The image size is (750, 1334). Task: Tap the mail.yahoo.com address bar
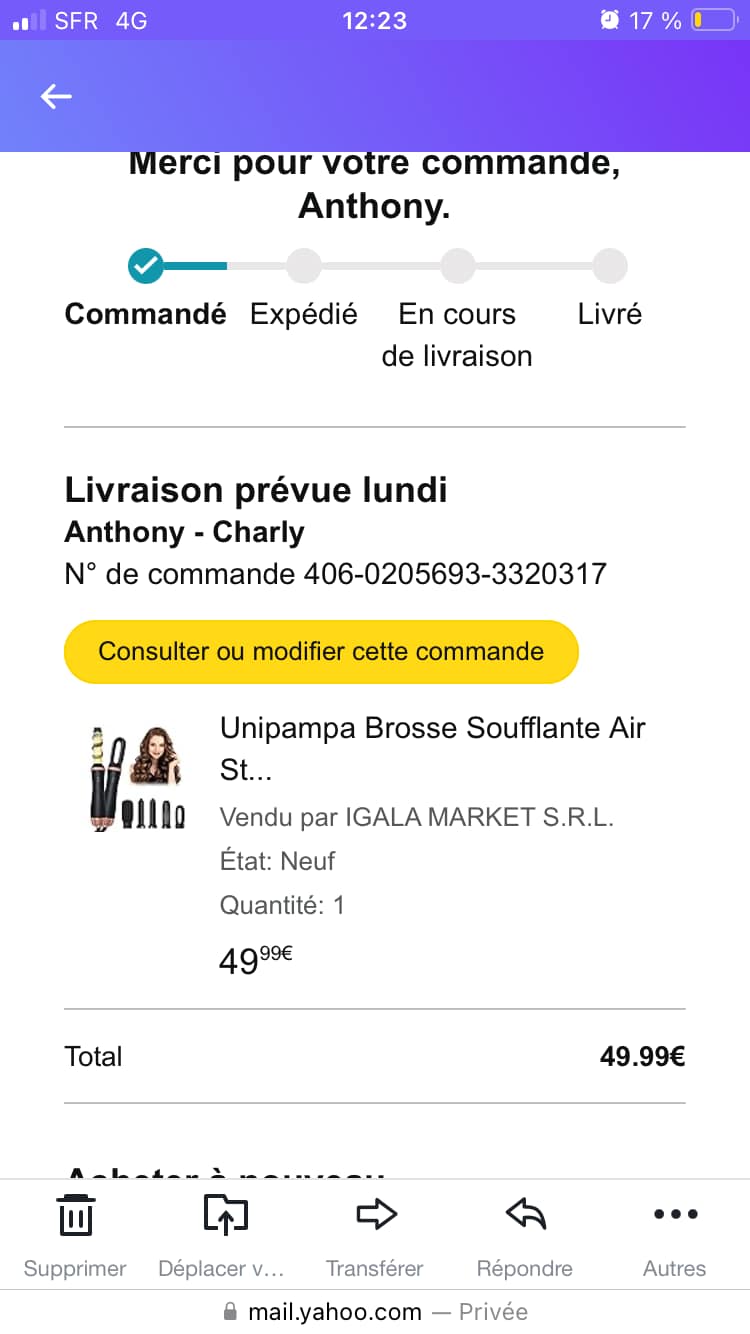tap(375, 1311)
